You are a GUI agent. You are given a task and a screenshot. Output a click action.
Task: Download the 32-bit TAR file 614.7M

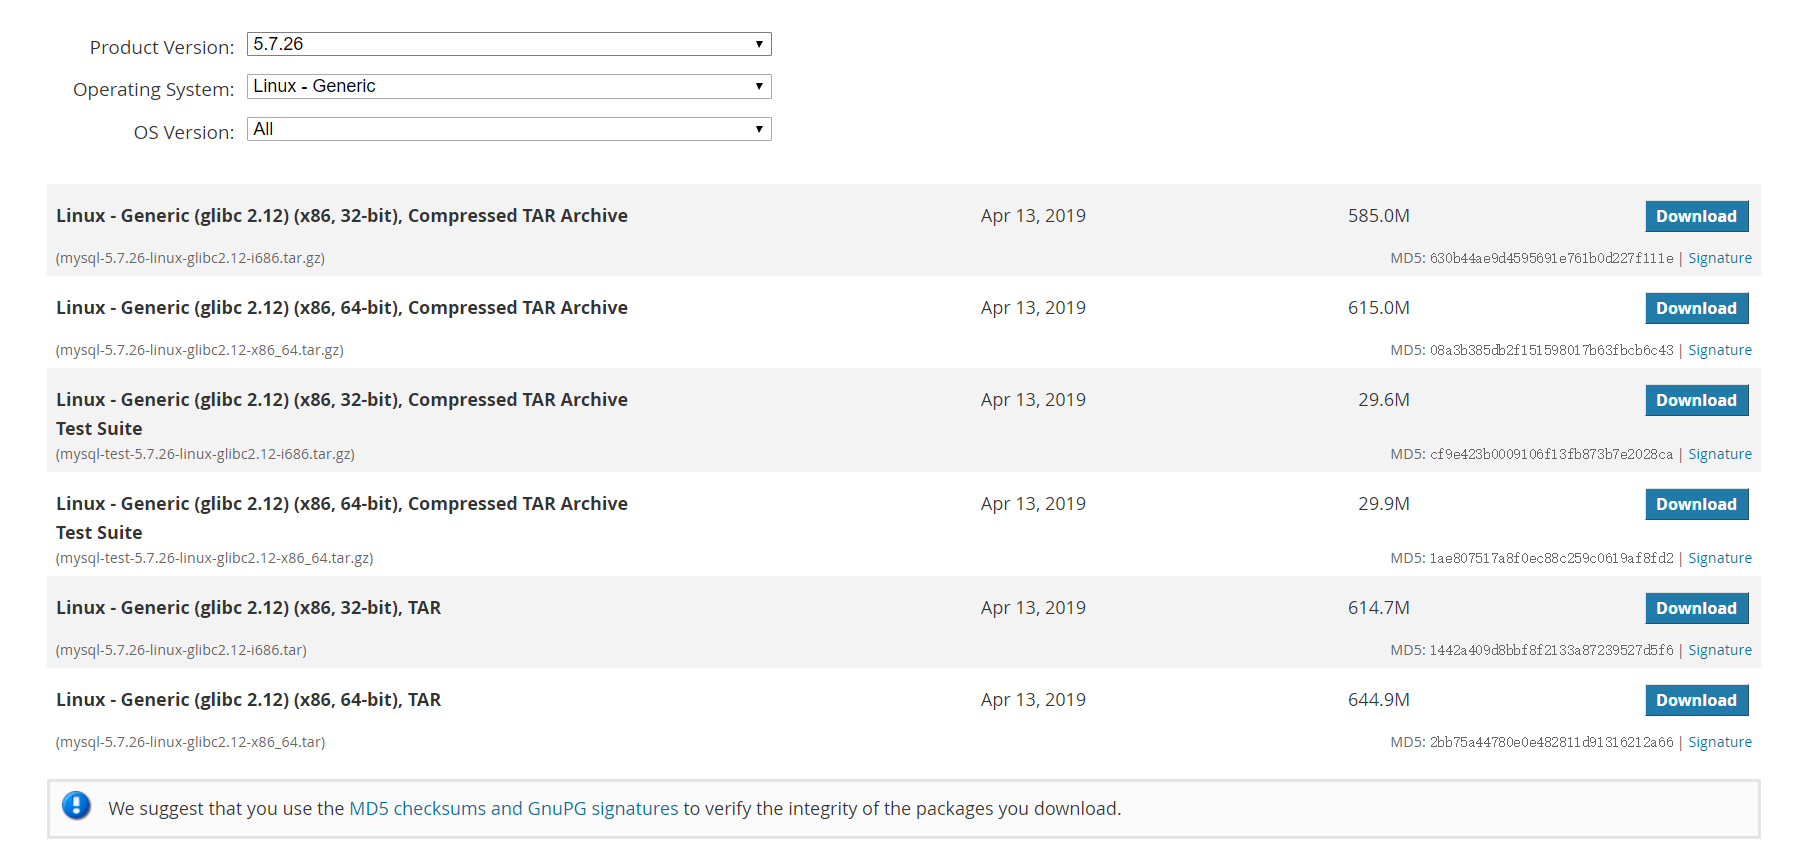click(1697, 608)
